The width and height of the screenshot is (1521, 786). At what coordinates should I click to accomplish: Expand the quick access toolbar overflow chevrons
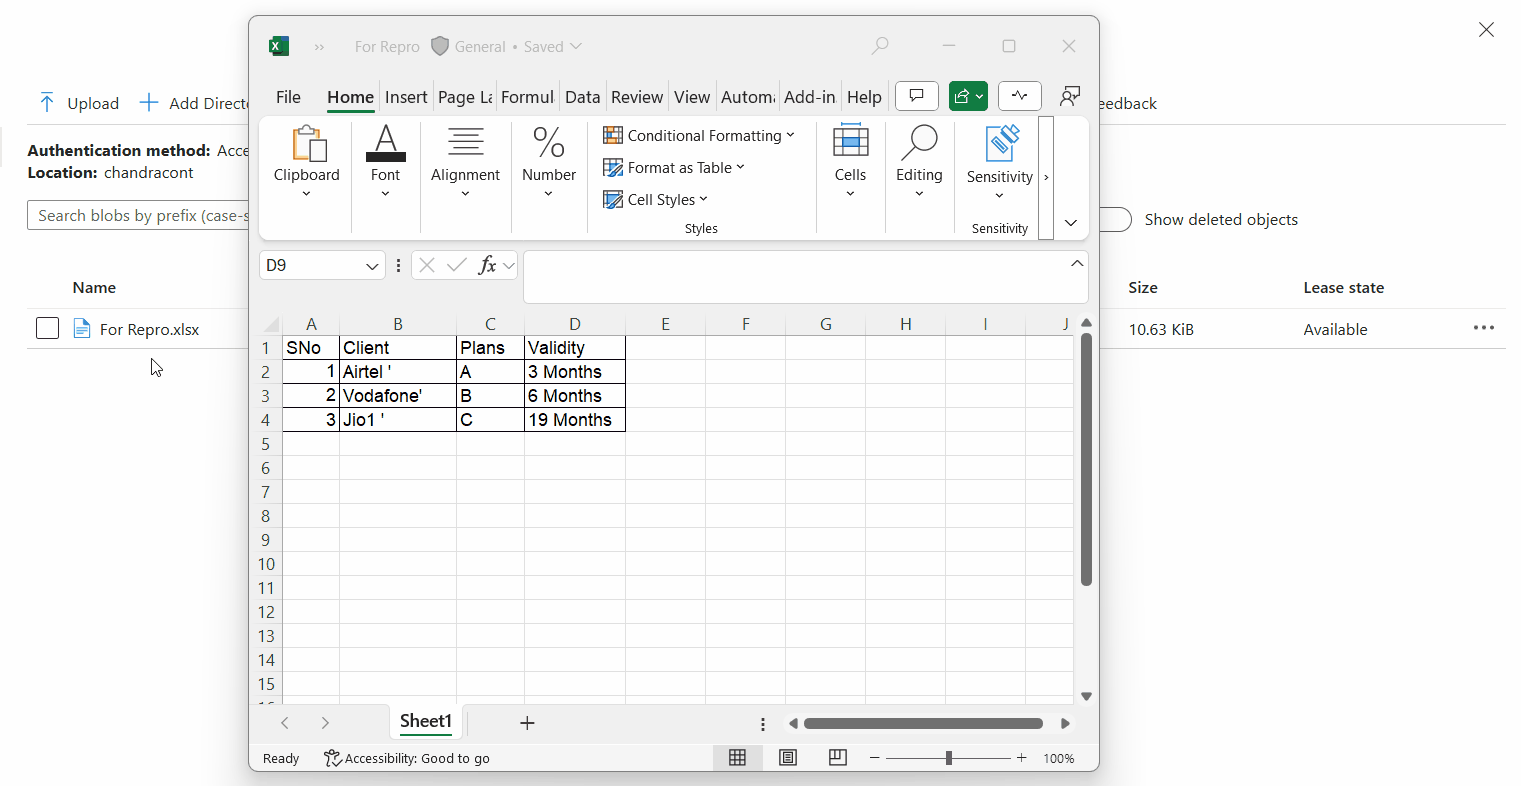tap(320, 47)
